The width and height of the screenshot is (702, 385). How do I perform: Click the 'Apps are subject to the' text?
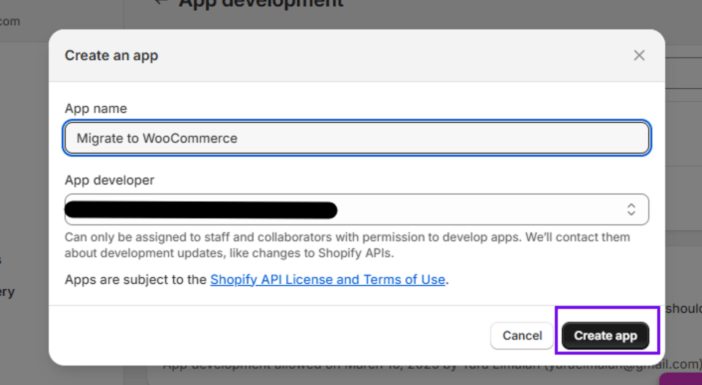[136, 279]
